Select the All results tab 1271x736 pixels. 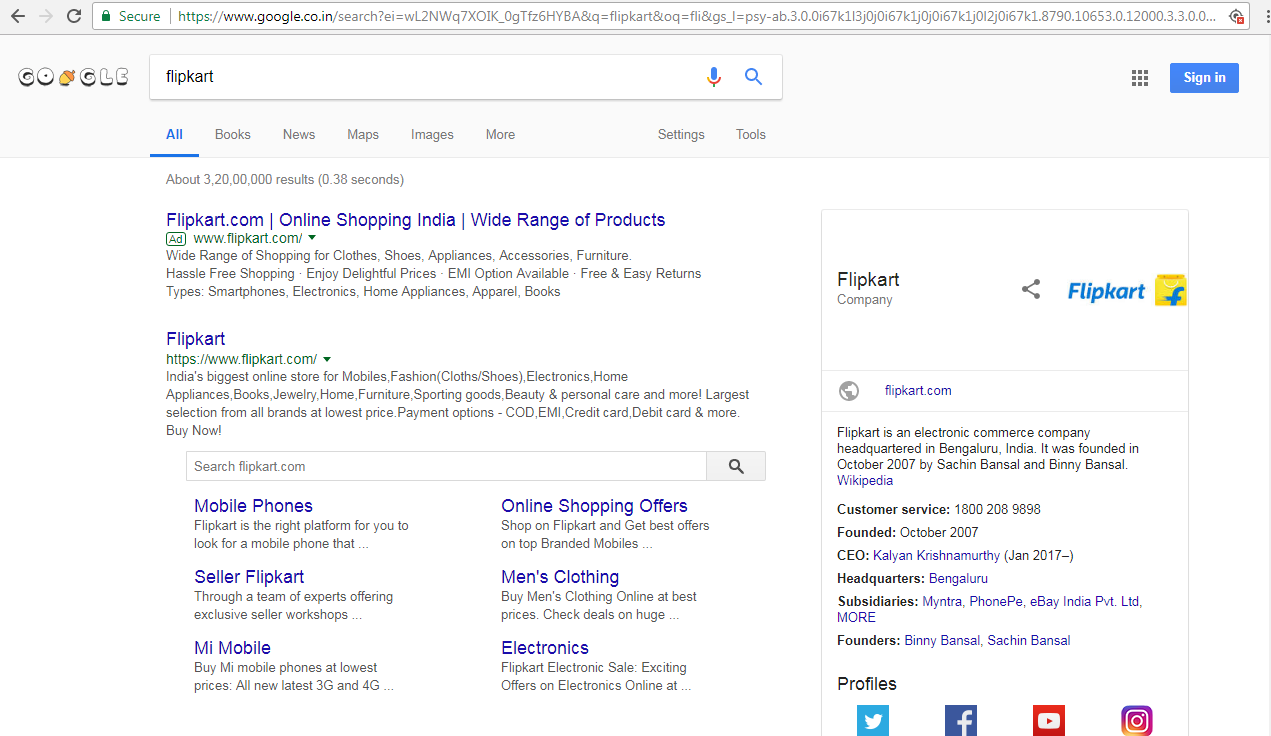(x=174, y=134)
